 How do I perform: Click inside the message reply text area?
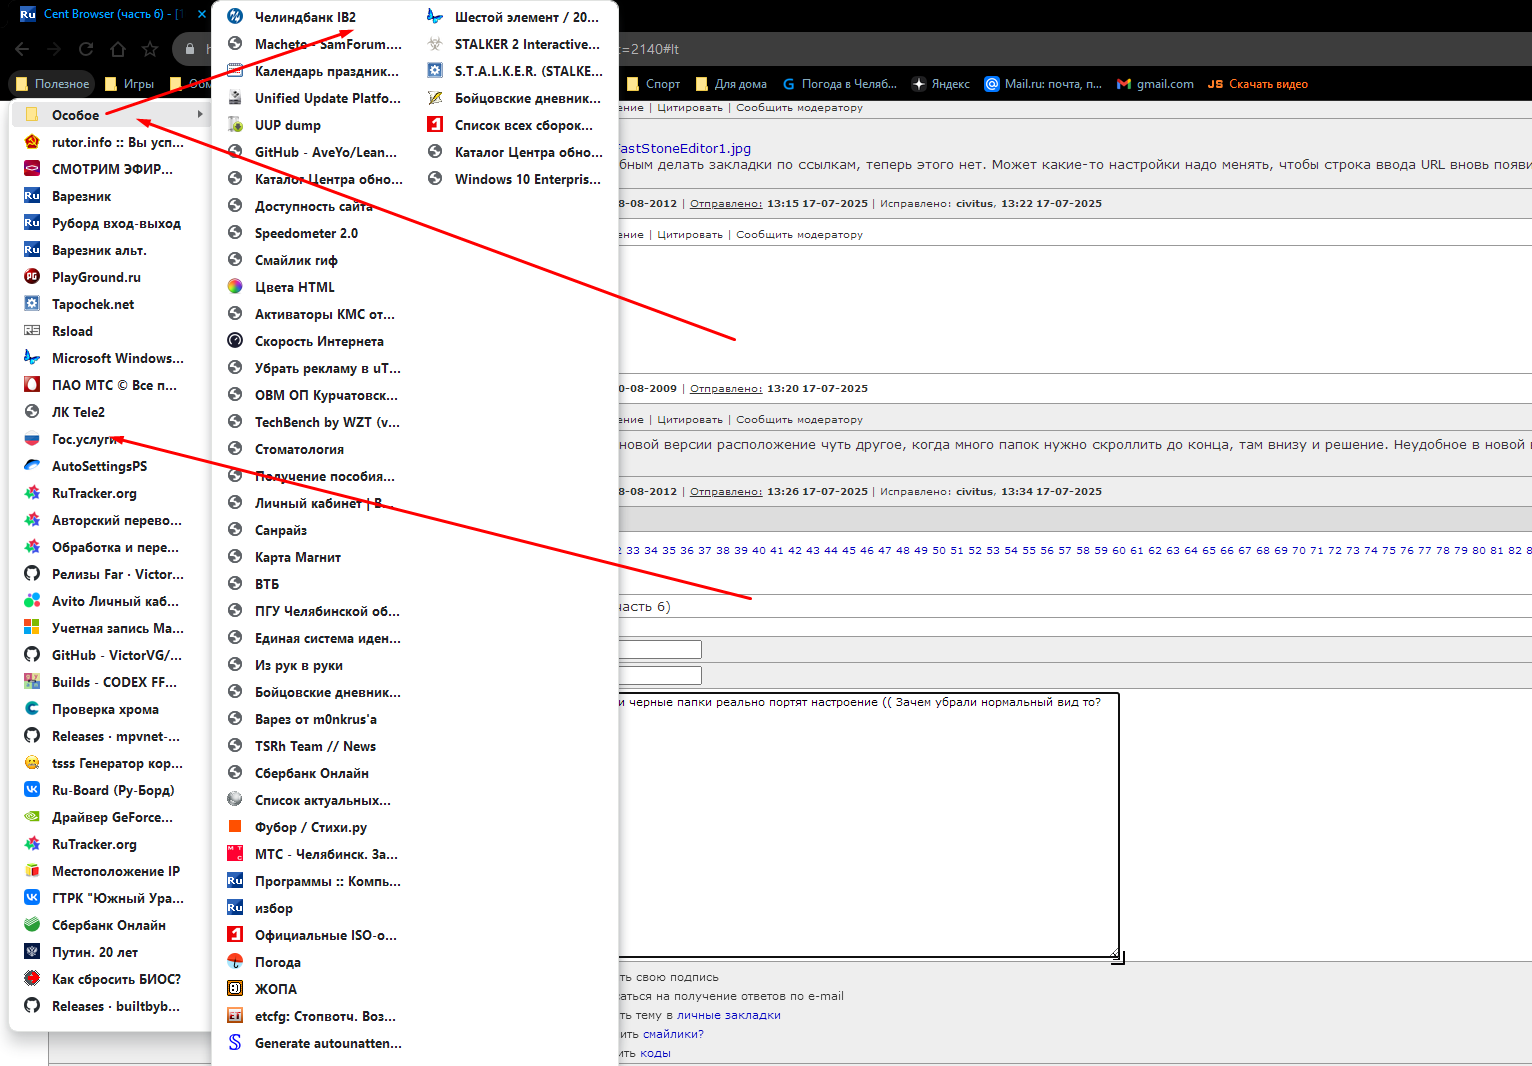point(868,825)
